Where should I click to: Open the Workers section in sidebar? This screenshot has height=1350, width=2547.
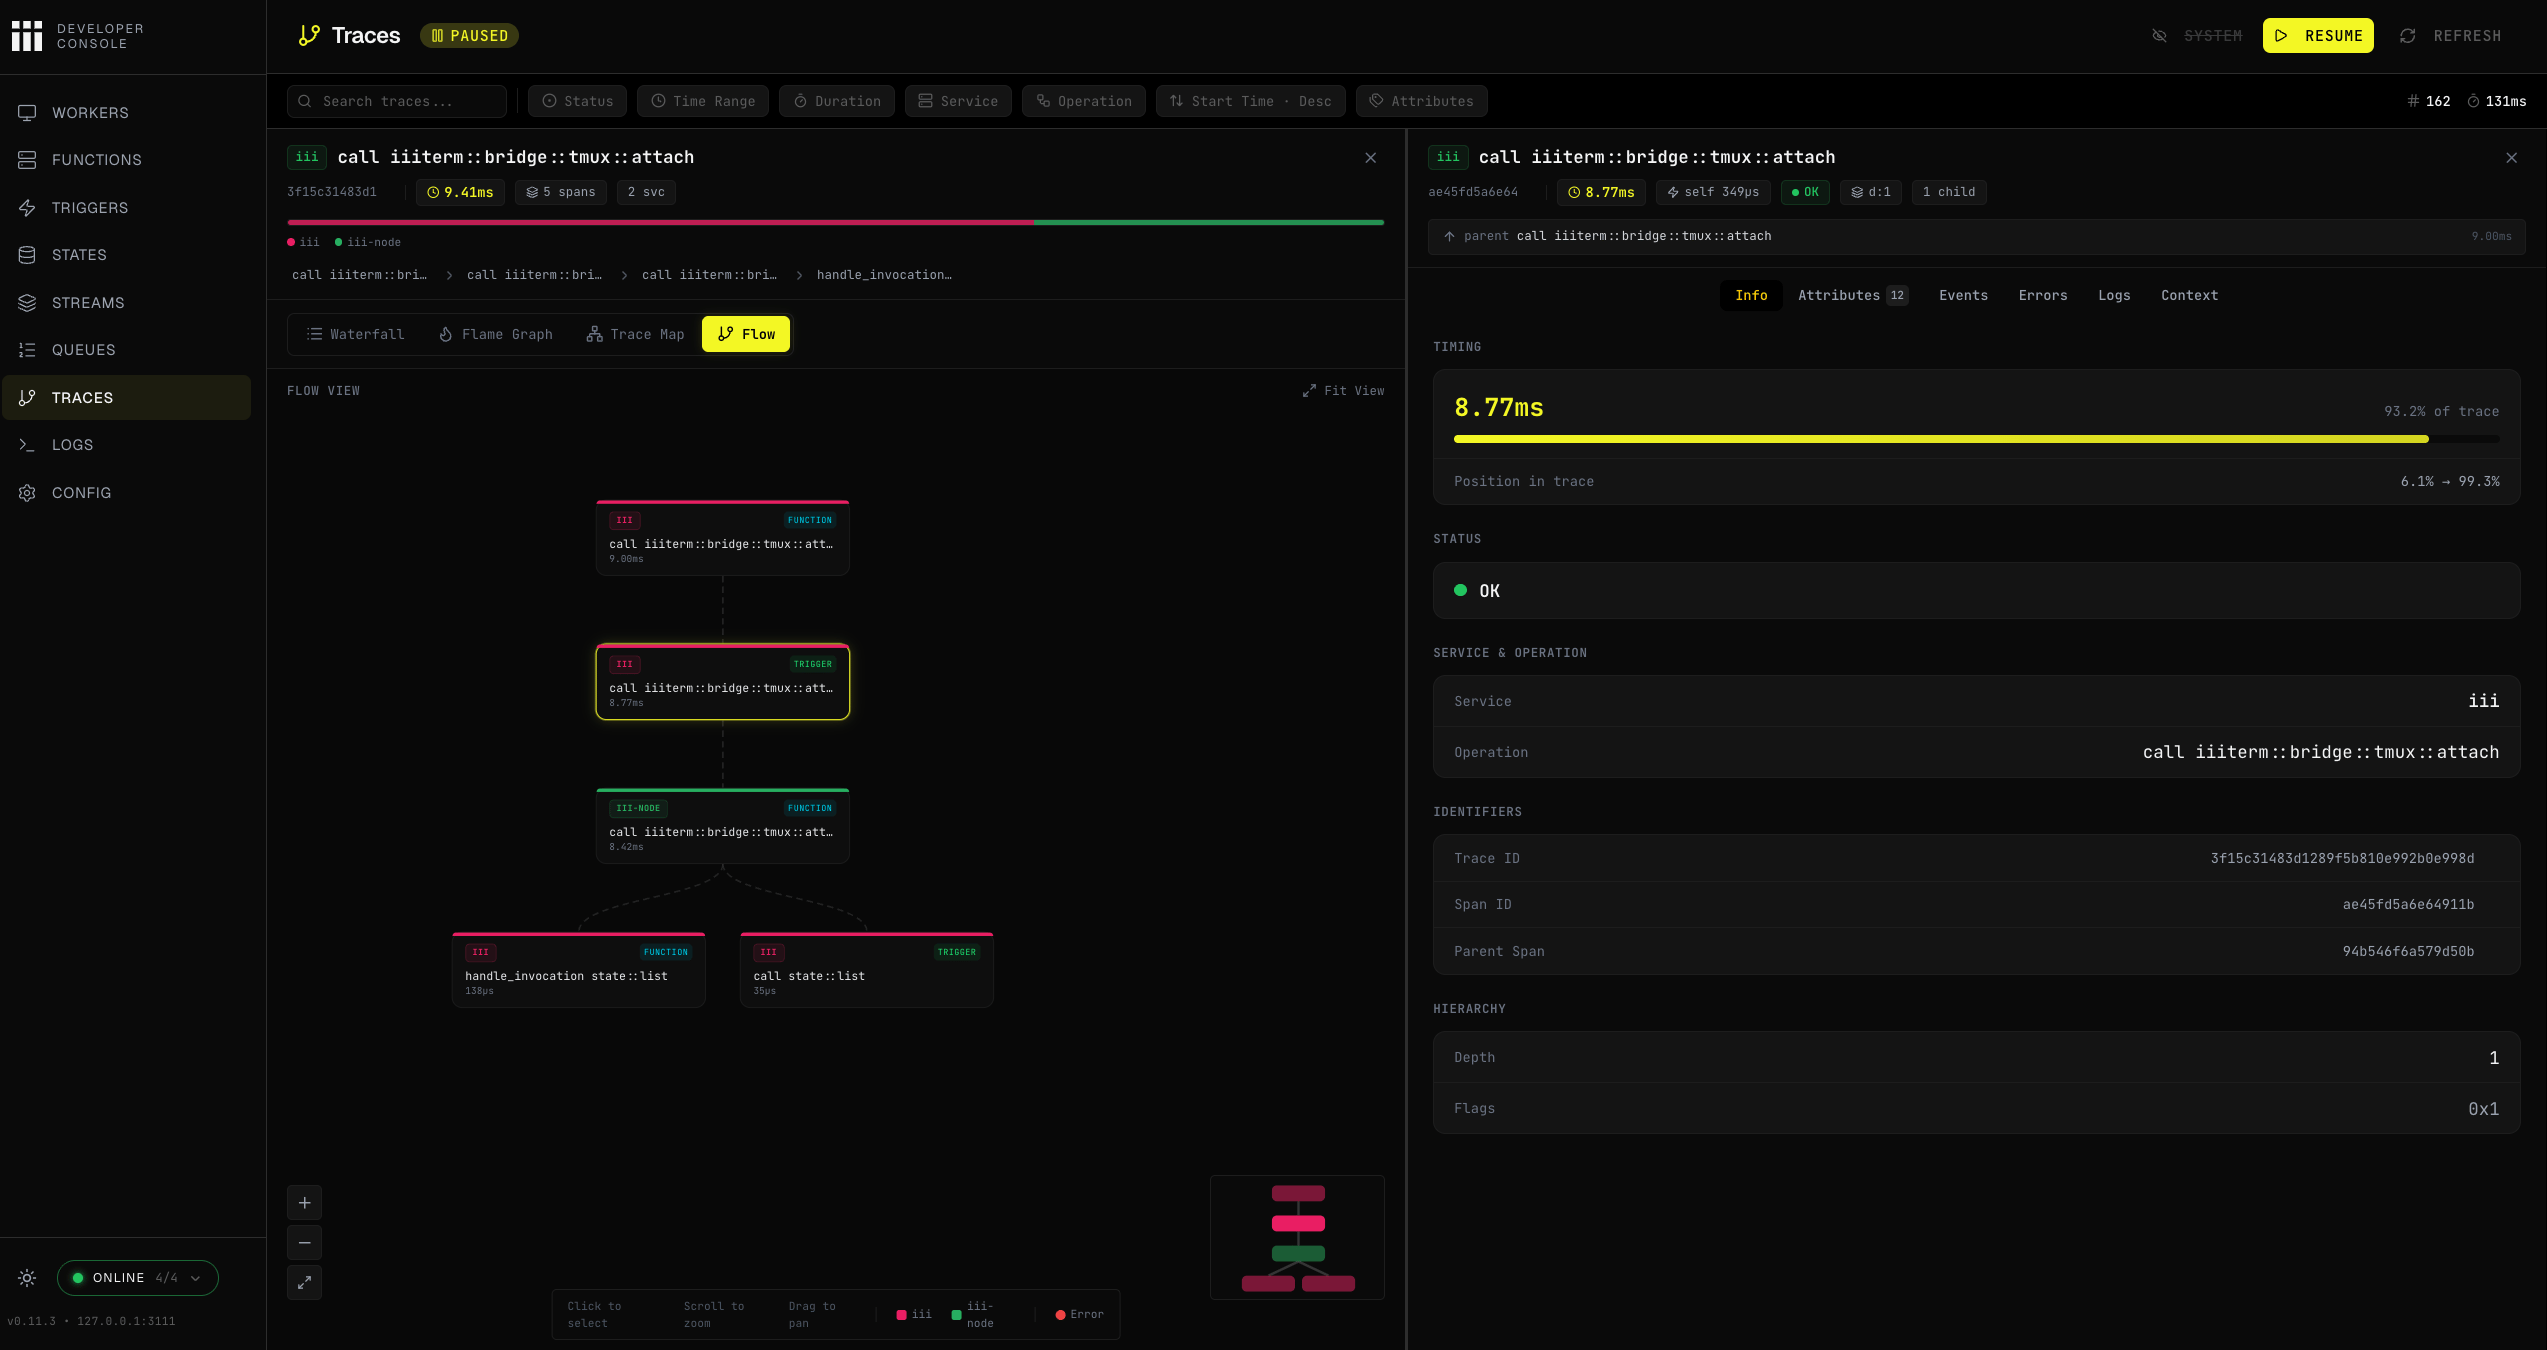pyautogui.click(x=126, y=113)
